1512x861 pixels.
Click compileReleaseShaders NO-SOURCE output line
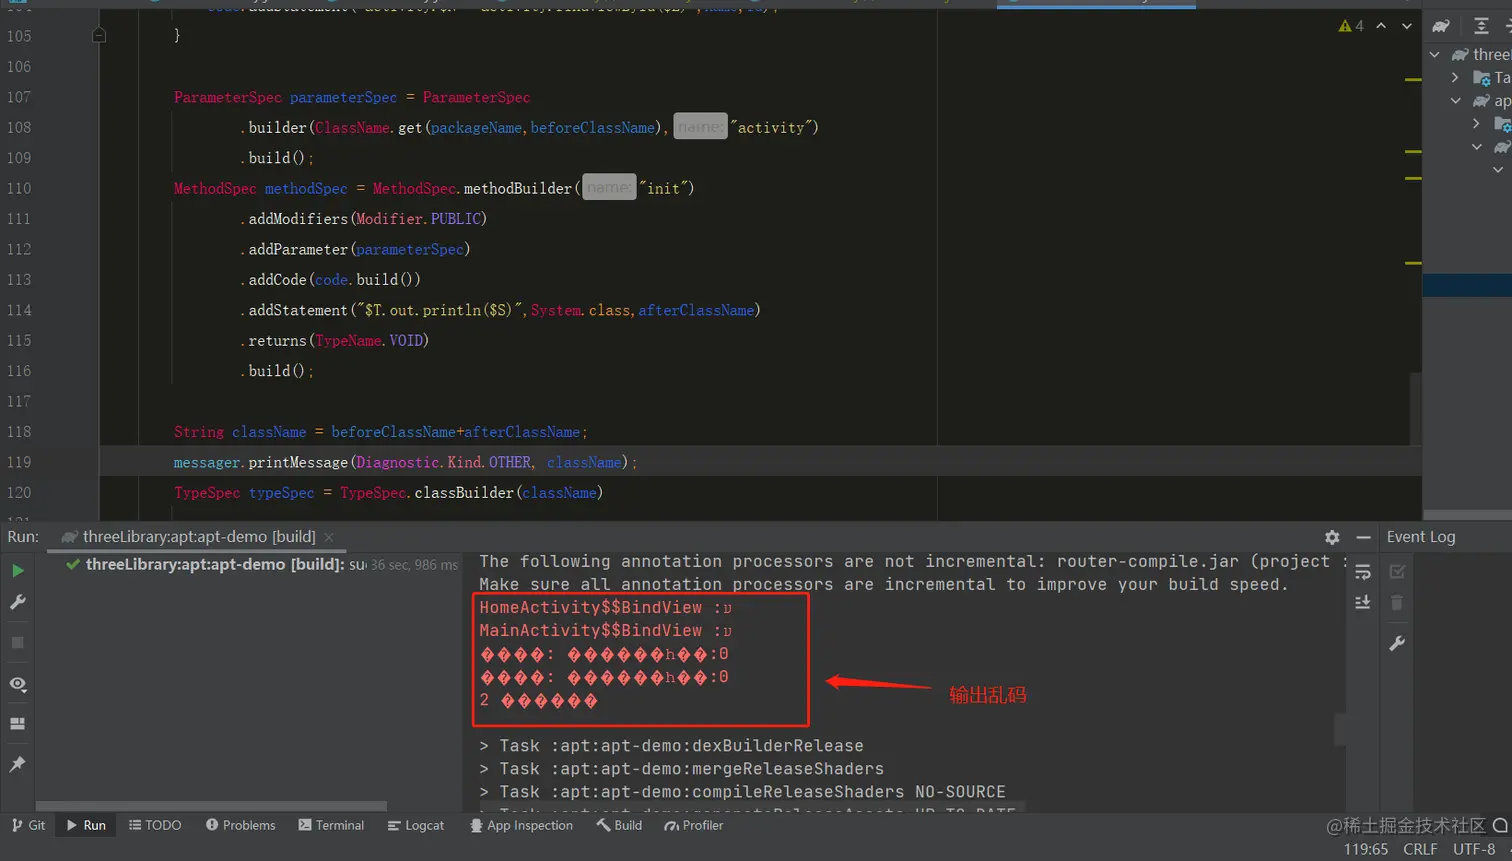[742, 792]
